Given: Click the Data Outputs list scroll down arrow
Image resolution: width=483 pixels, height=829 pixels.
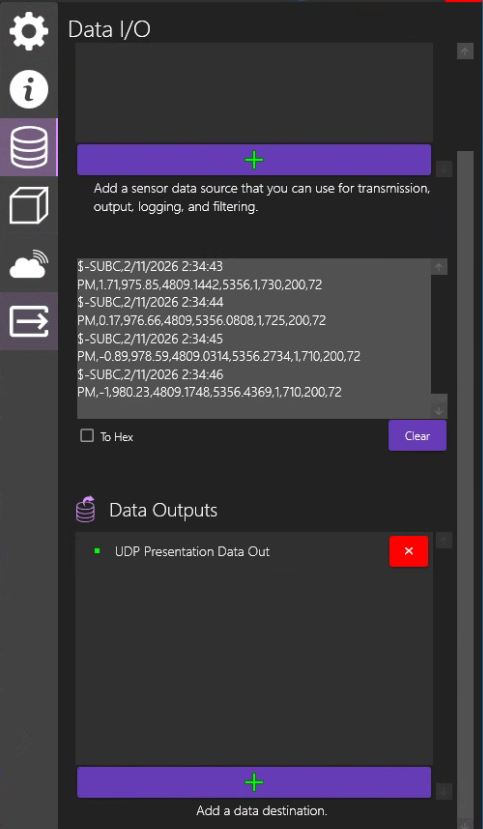Looking at the screenshot, I should coord(444,791).
